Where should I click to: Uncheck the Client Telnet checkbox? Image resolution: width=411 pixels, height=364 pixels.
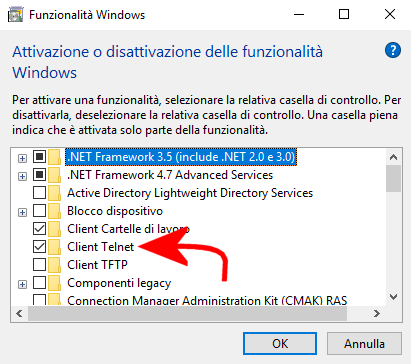tap(39, 247)
